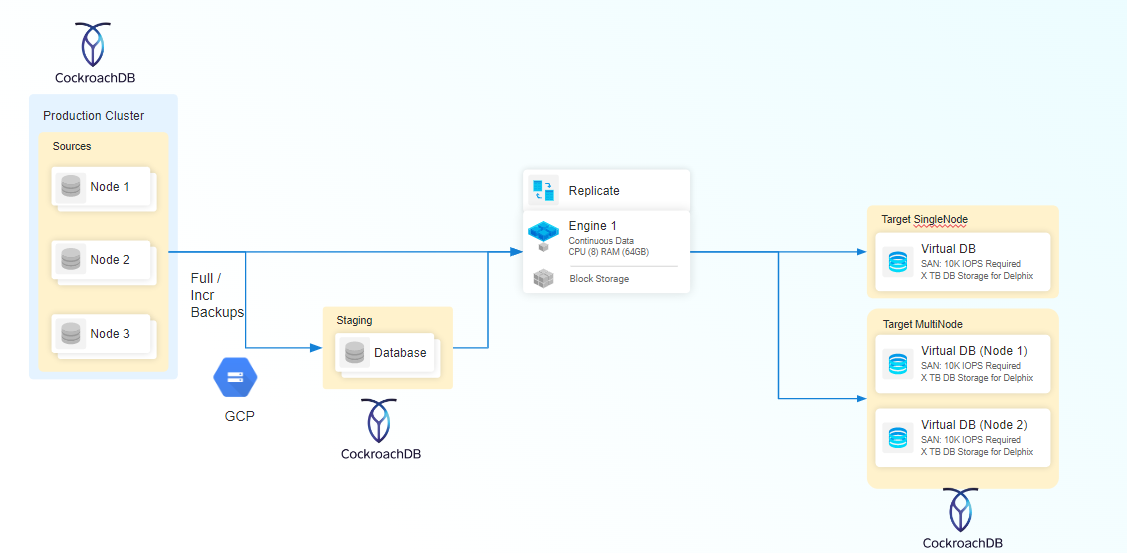Click the CockroachDB logo above Production Cluster
The width and height of the screenshot is (1127, 553).
[93, 44]
